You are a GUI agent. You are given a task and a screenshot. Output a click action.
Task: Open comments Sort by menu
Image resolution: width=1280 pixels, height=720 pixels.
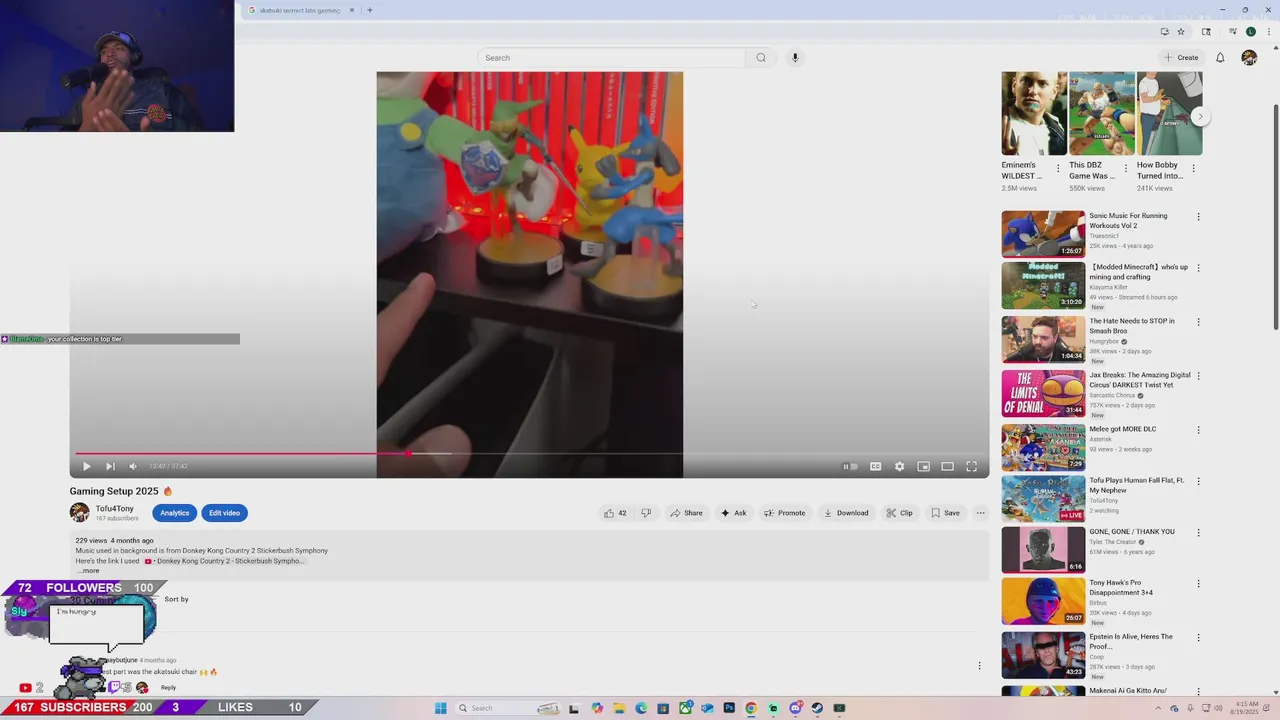pos(176,599)
